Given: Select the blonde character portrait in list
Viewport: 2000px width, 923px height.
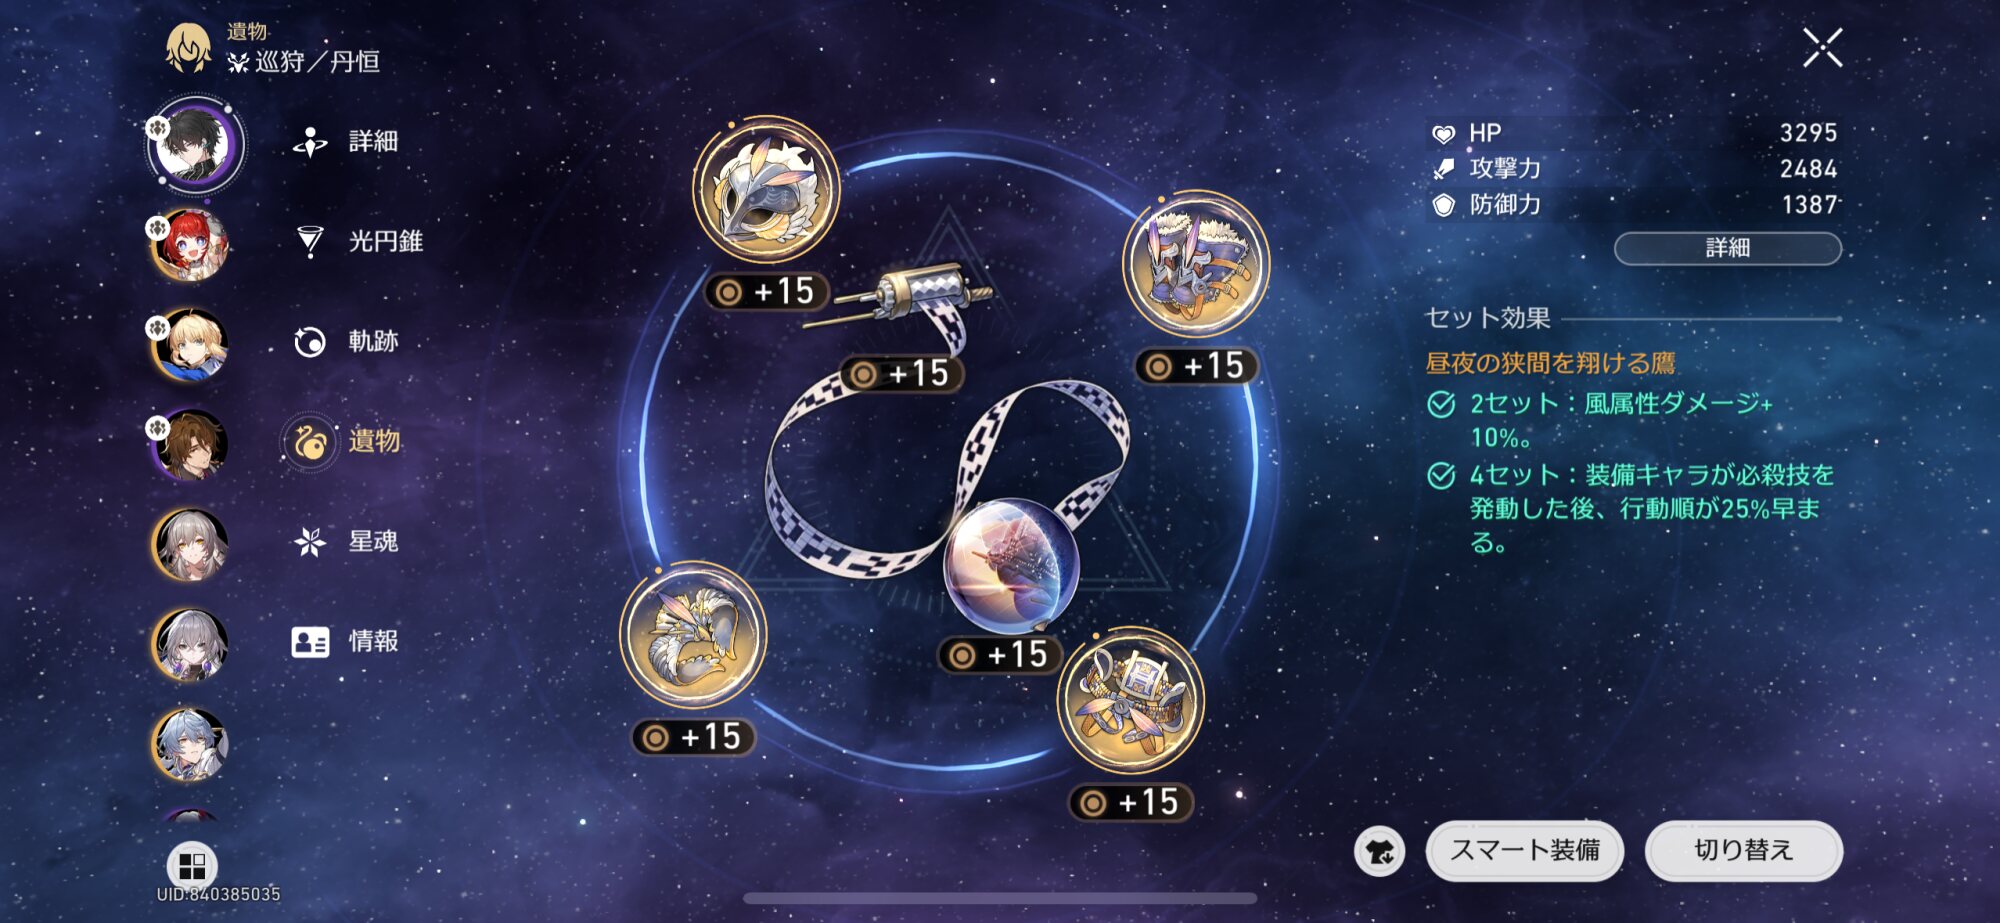Looking at the screenshot, I should click(190, 345).
